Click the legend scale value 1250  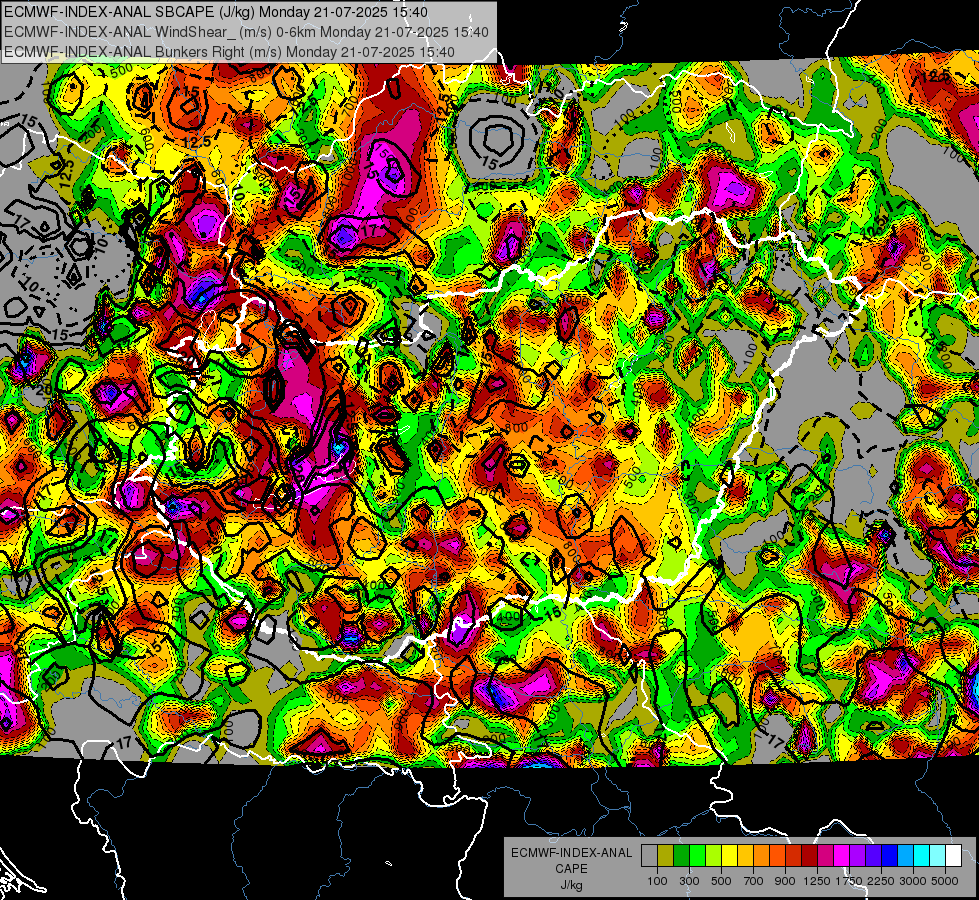tap(817, 881)
